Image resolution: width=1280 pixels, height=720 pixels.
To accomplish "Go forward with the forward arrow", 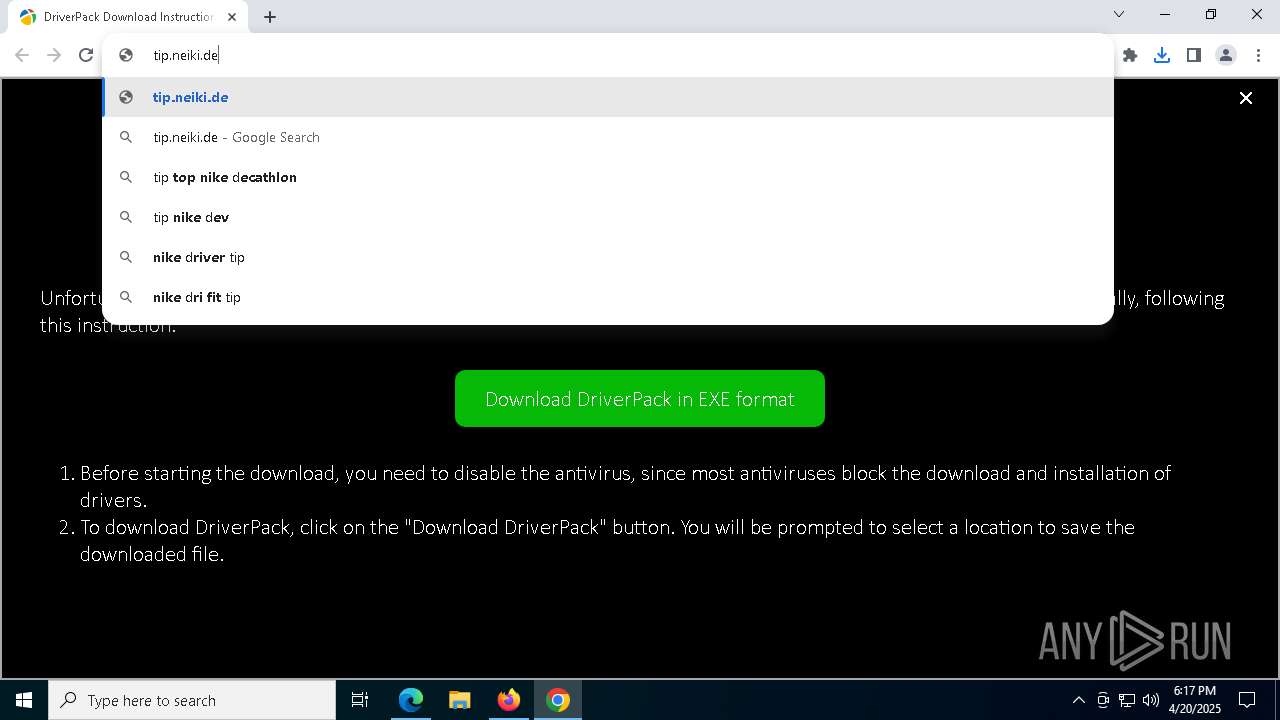I will click(x=54, y=55).
